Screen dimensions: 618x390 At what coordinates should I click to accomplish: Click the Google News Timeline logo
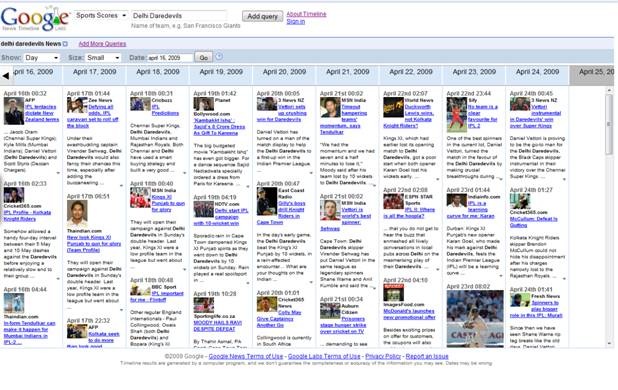[x=35, y=19]
